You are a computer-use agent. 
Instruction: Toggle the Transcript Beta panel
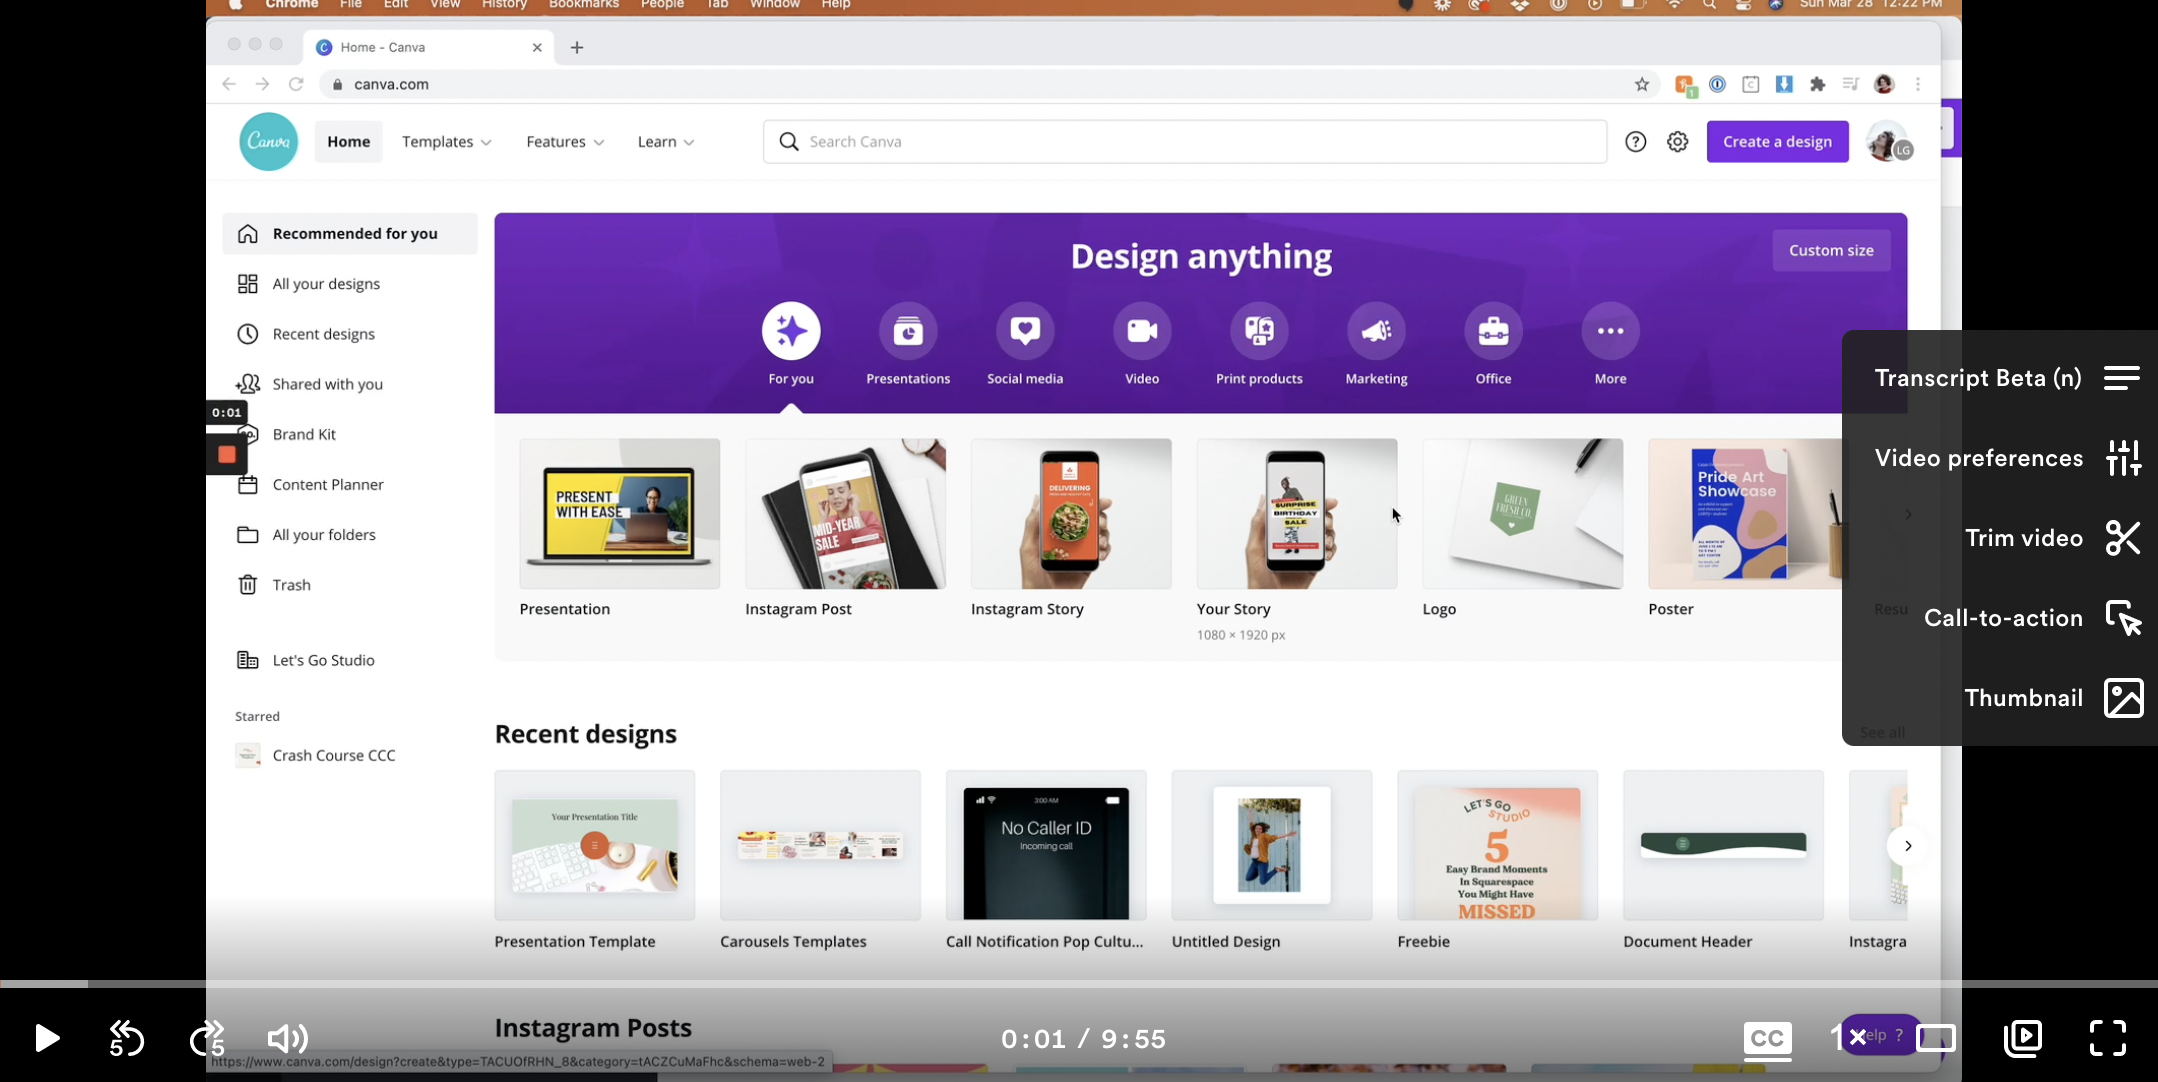2121,378
